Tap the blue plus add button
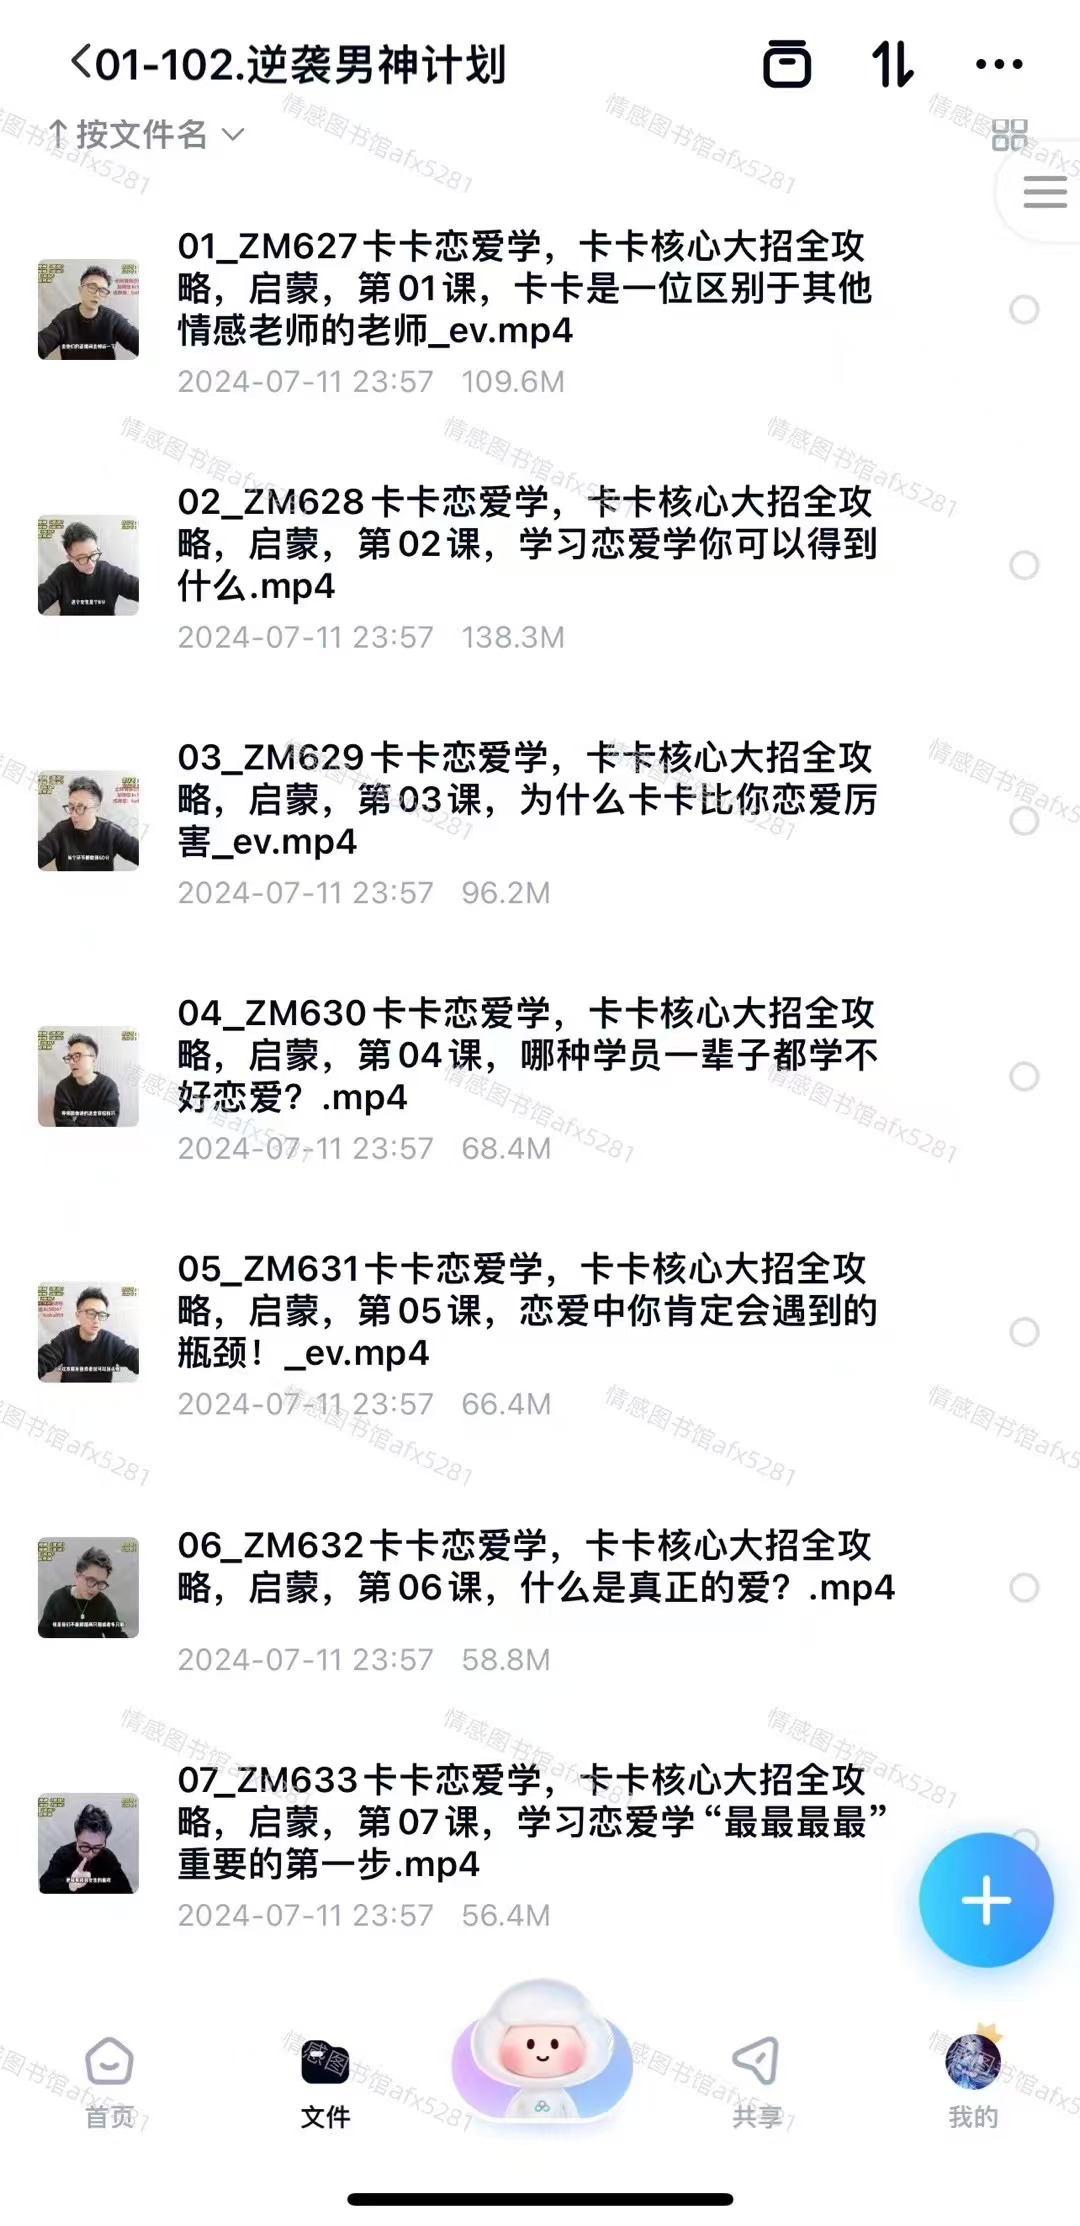This screenshot has width=1080, height=2226. 986,1899
